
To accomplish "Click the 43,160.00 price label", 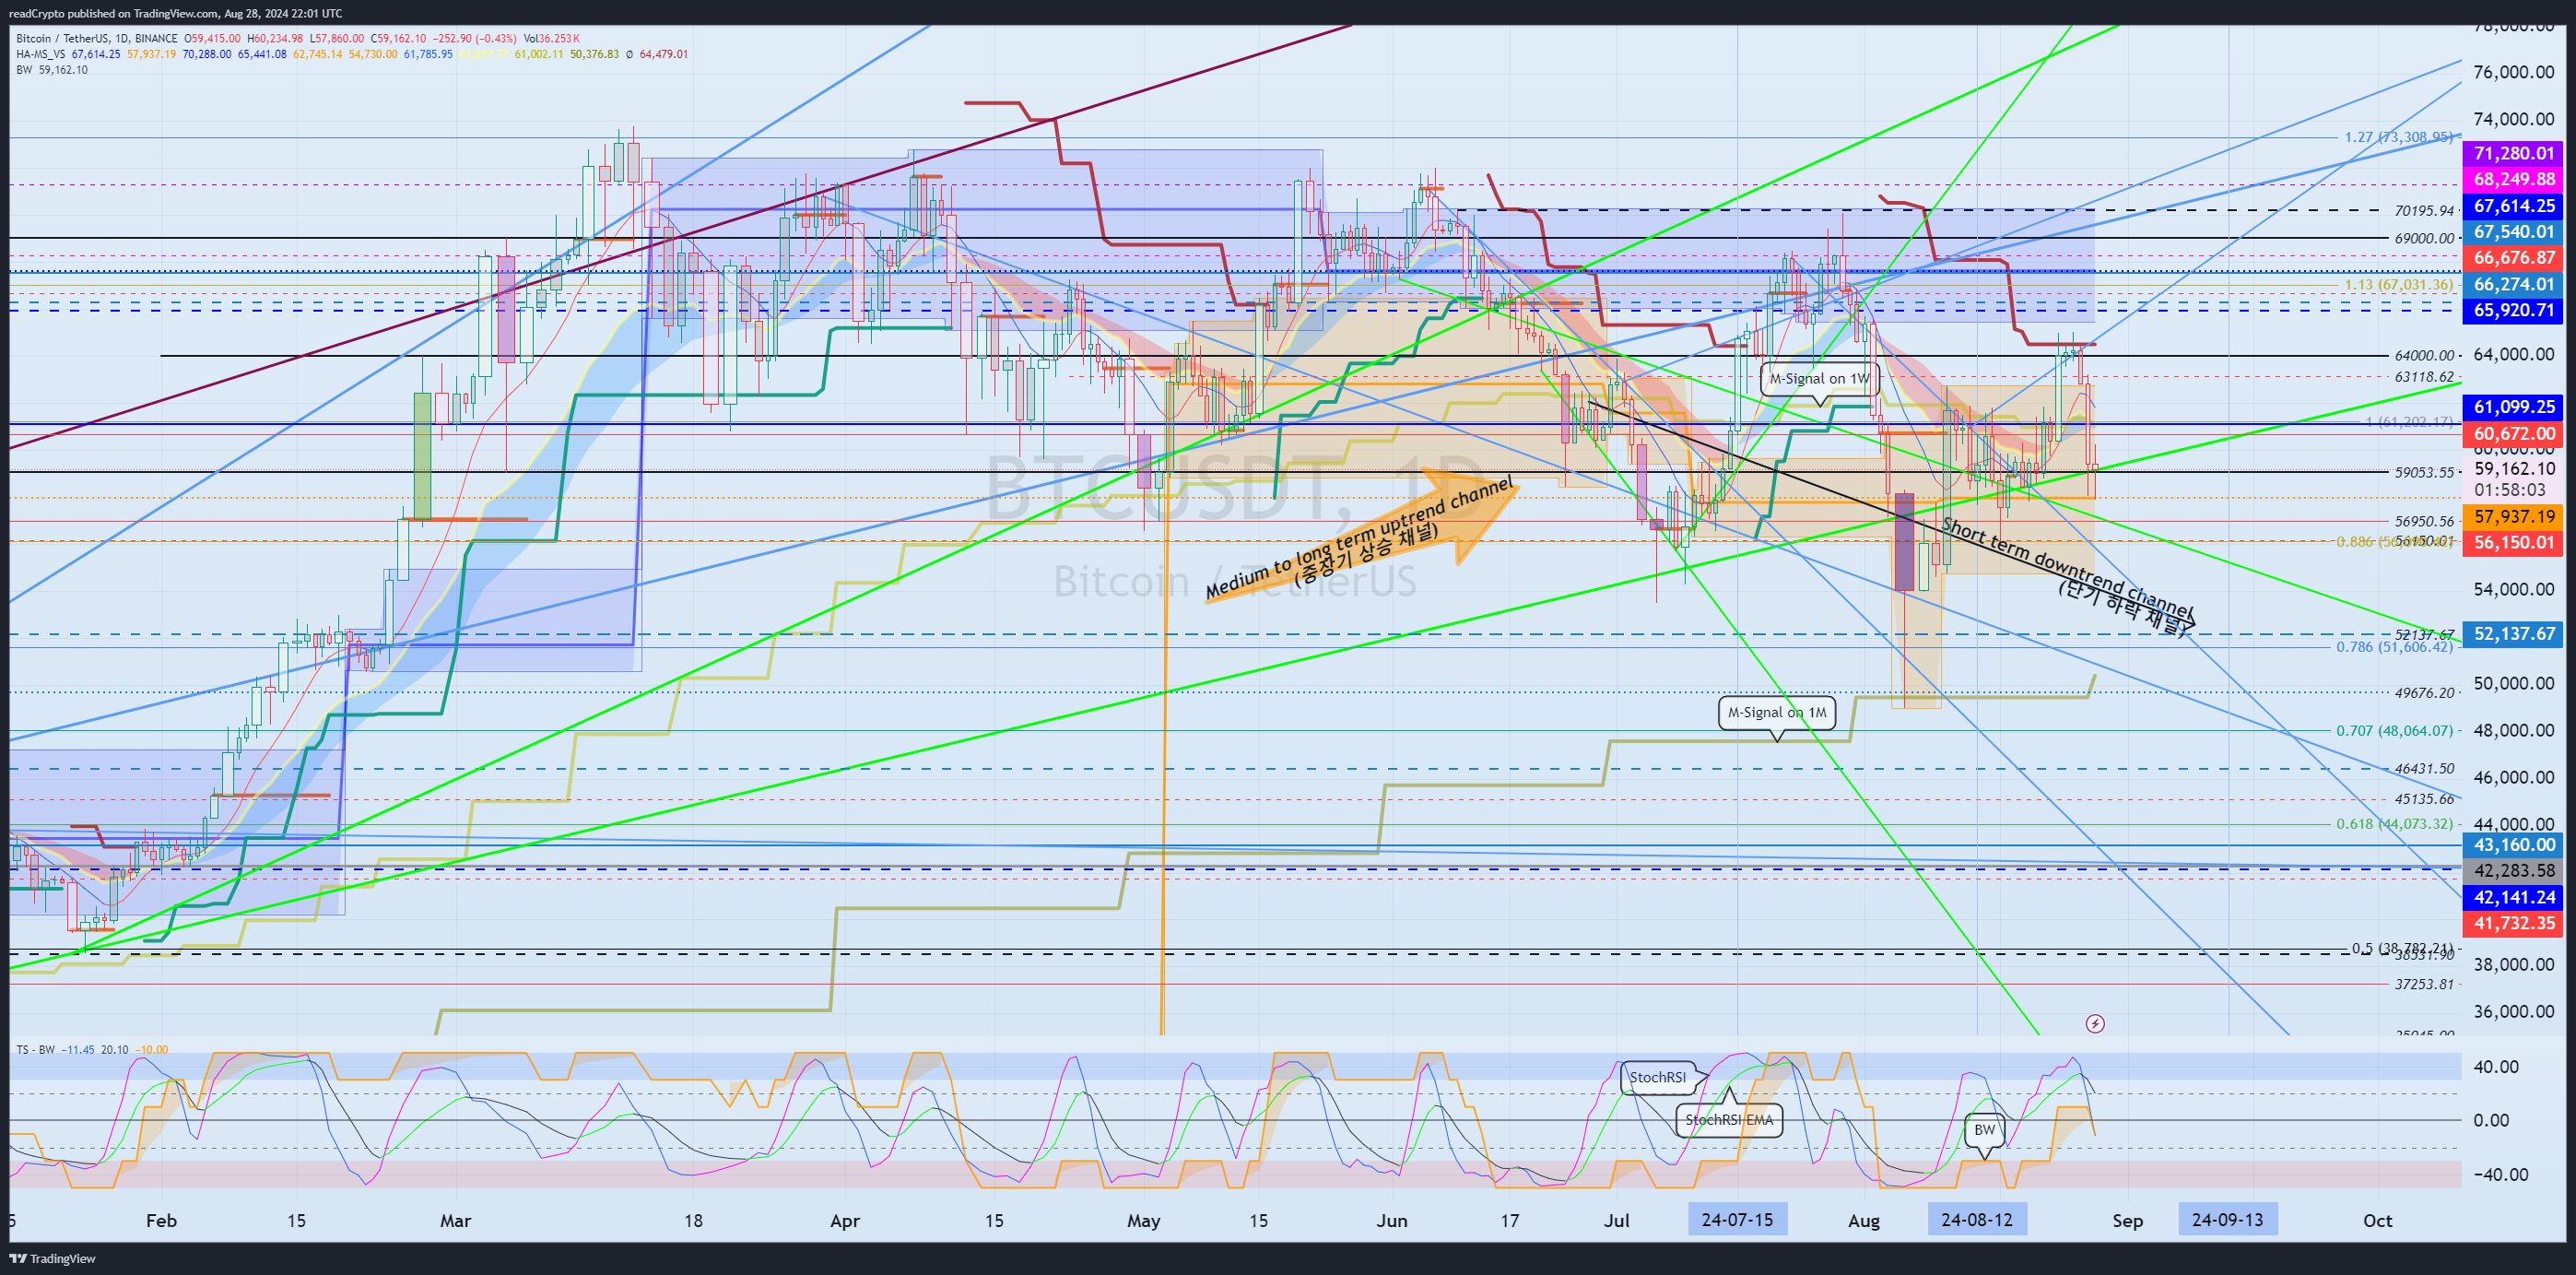I will [x=2513, y=845].
